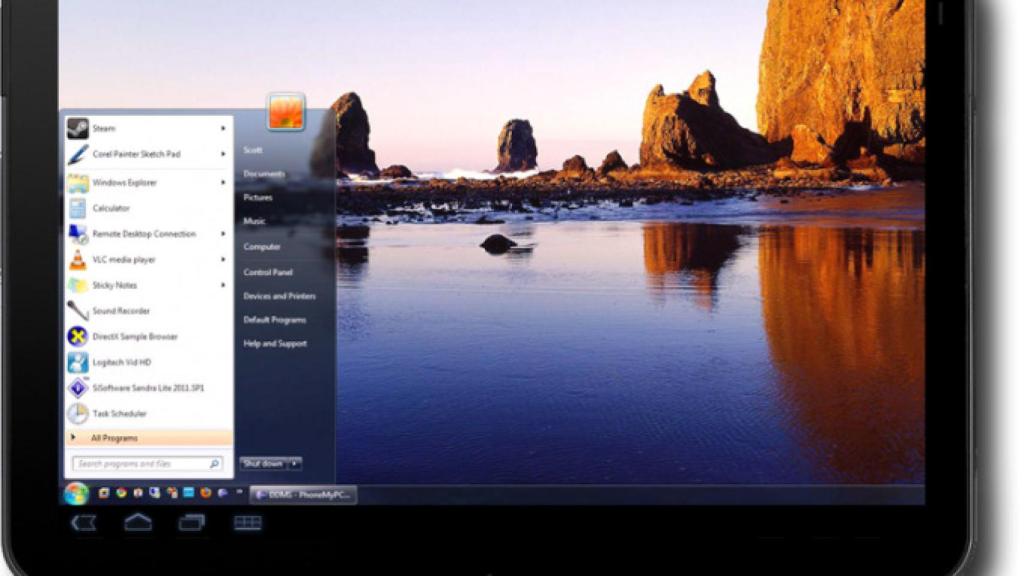1024x576 pixels.
Task: Start the Sound Recorder
Action: coord(121,311)
